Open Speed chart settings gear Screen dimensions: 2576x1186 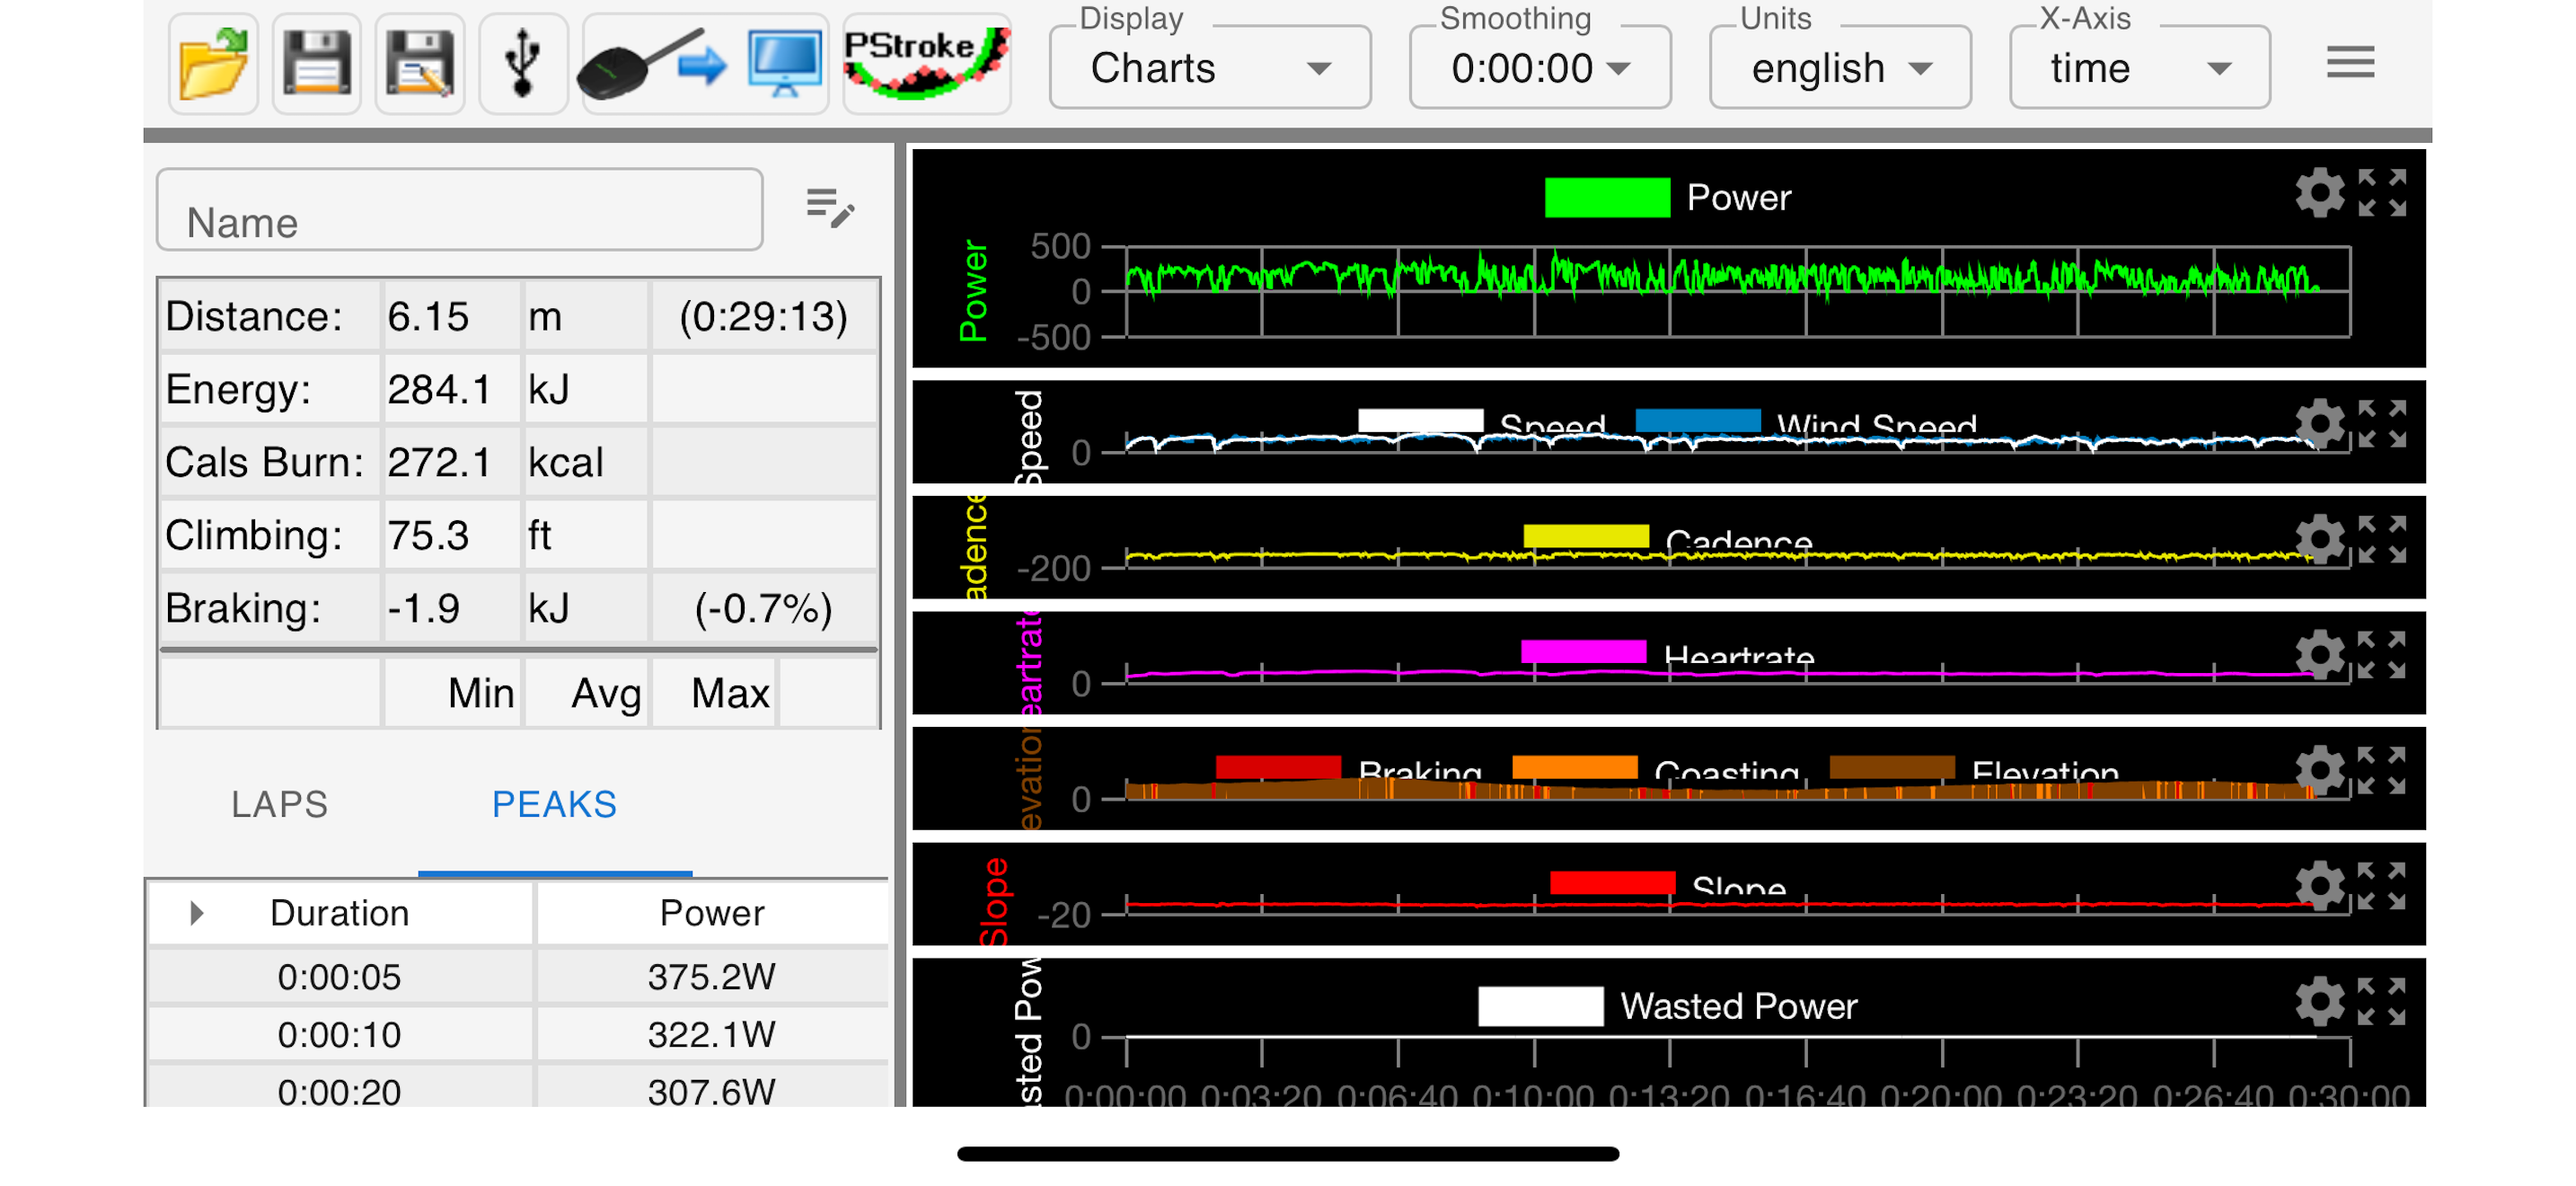pyautogui.click(x=2319, y=424)
